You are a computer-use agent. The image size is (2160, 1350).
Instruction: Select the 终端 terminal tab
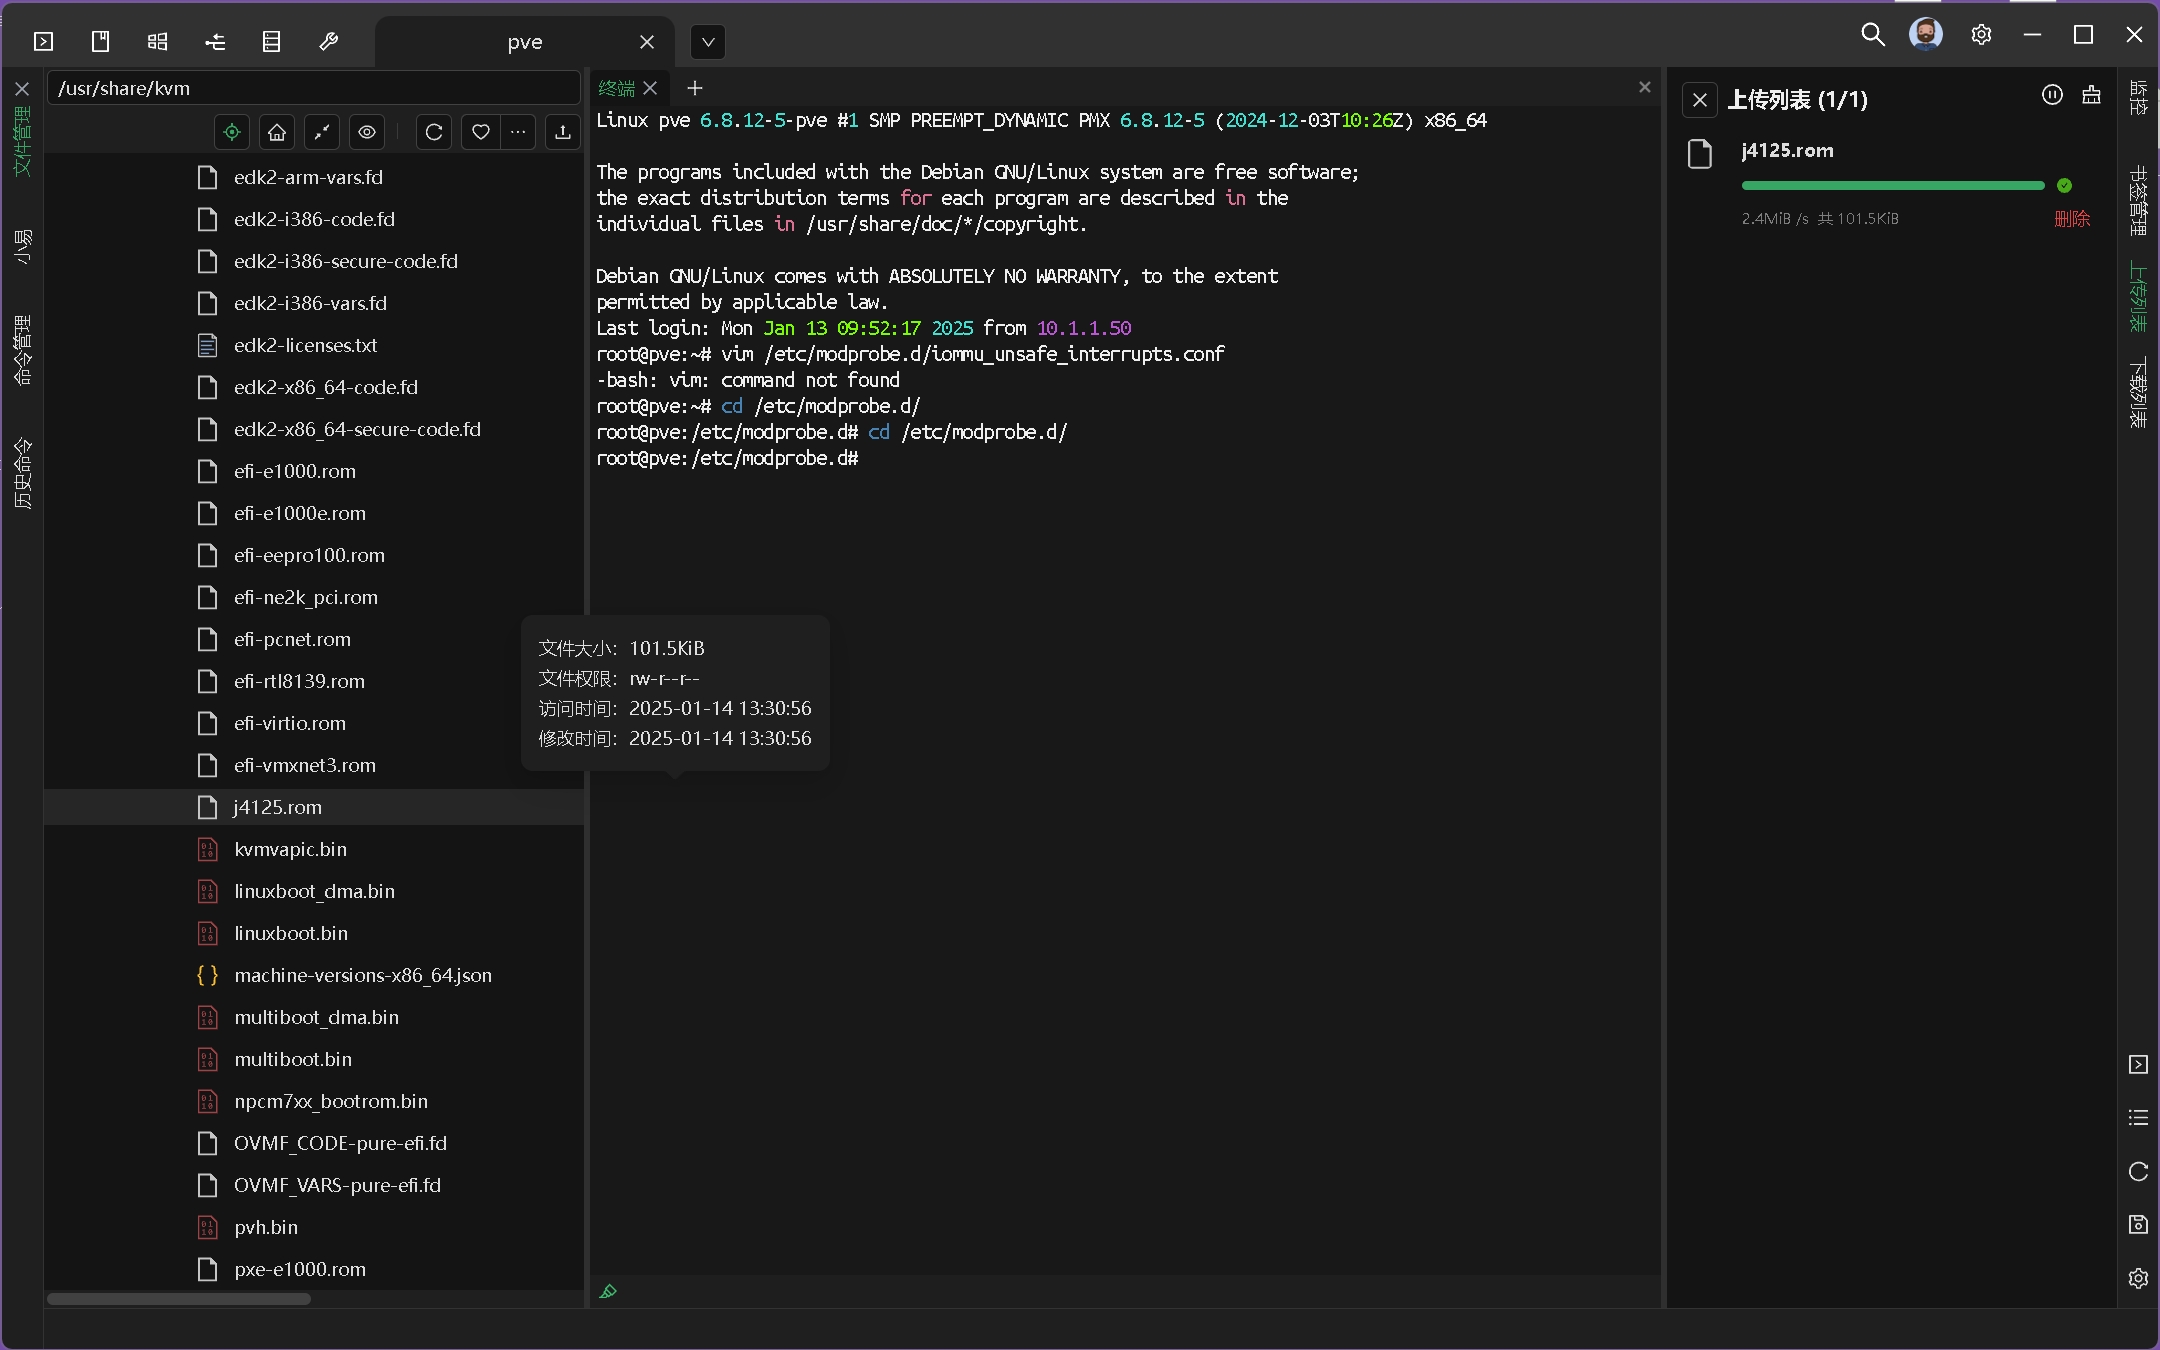[616, 88]
